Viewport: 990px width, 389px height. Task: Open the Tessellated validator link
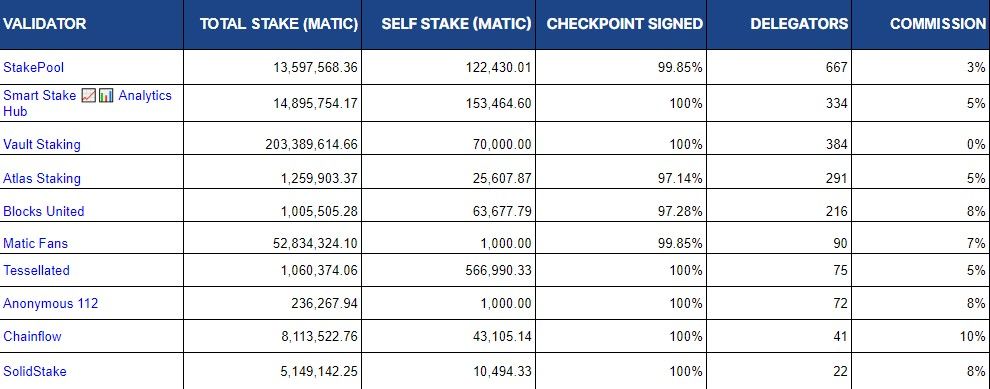coord(37,270)
